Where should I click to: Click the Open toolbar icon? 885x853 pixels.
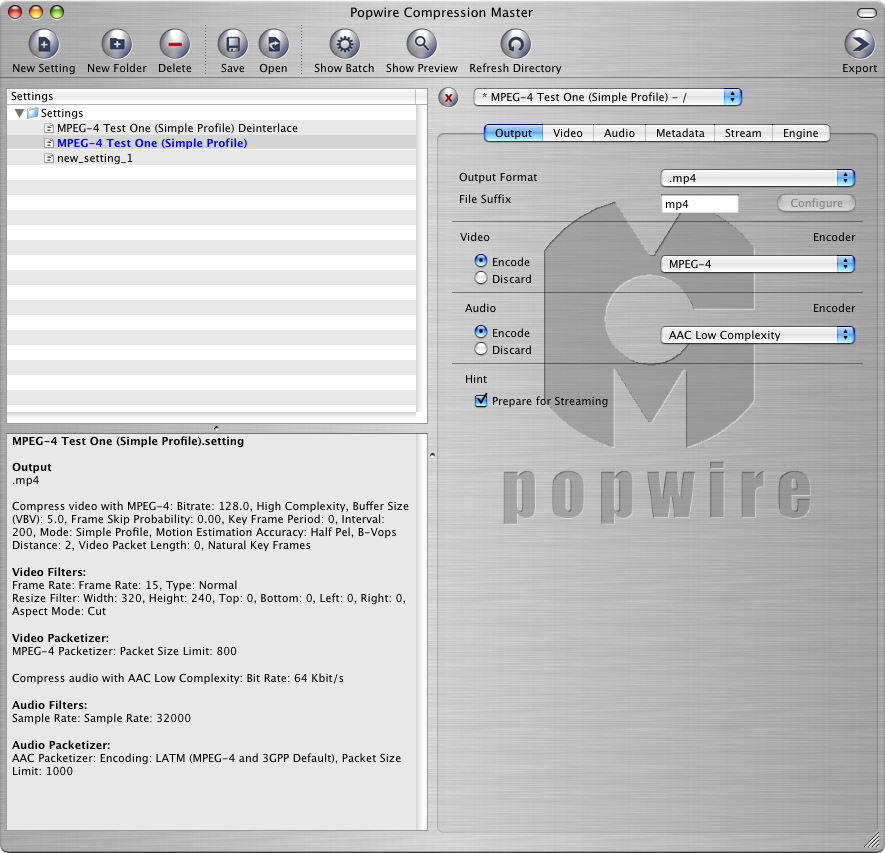click(273, 44)
